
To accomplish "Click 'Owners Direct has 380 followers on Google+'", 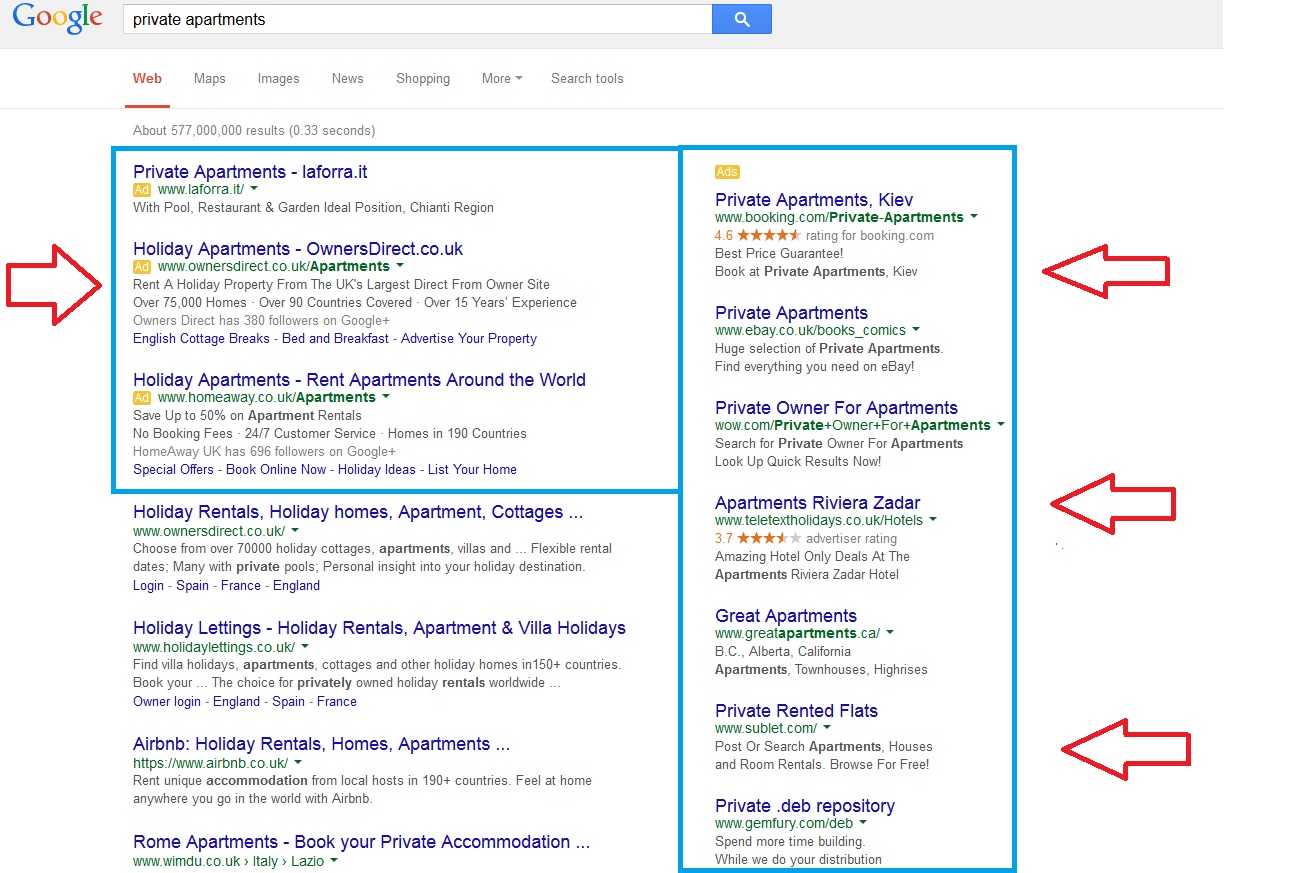I will click(x=261, y=320).
